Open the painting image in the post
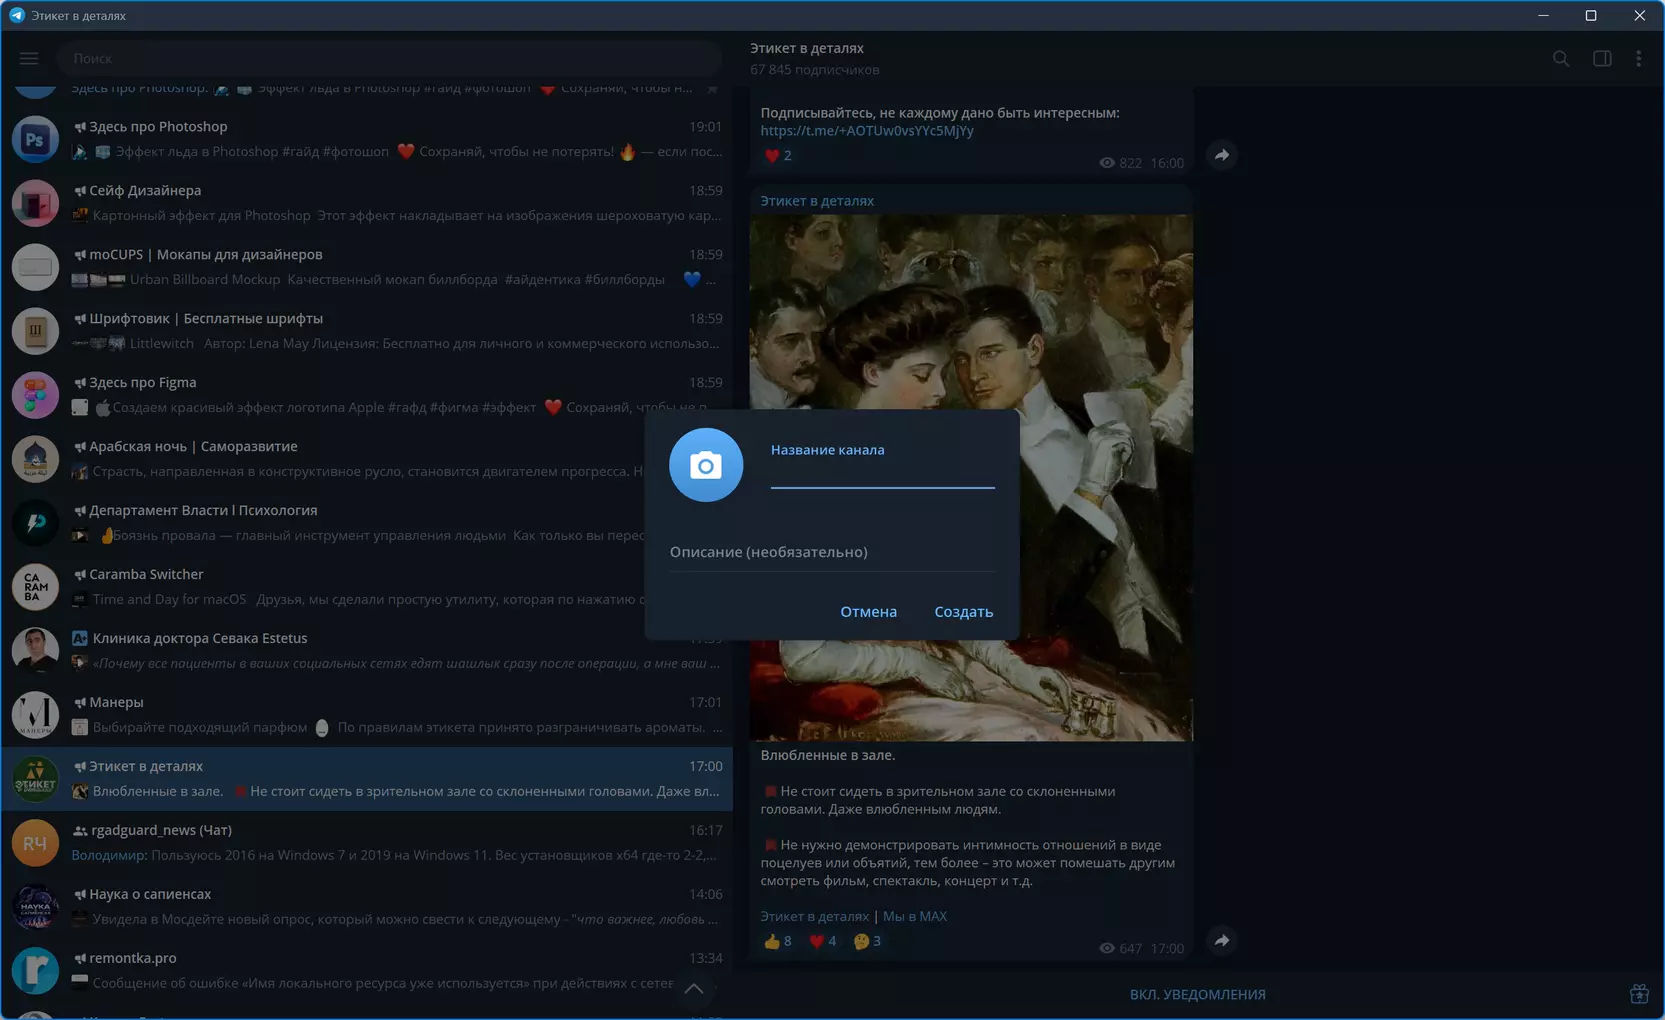Screen dimensions: 1665x1020 pos(971,478)
